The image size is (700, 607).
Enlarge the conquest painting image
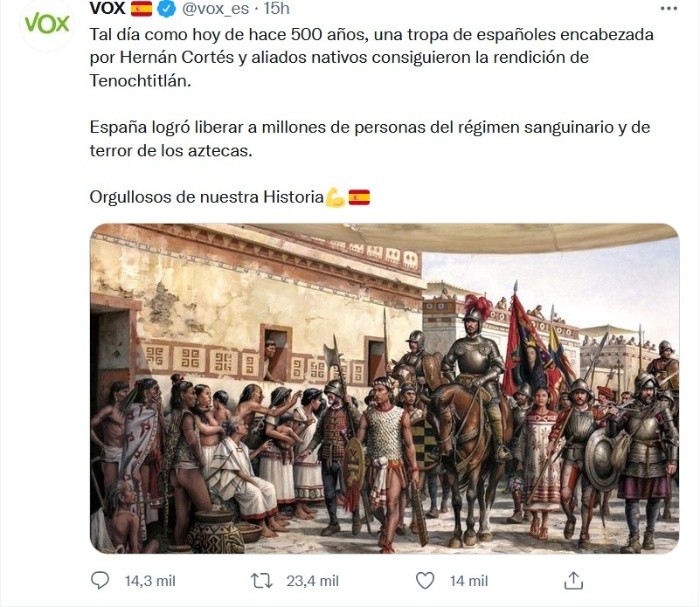pyautogui.click(x=384, y=388)
